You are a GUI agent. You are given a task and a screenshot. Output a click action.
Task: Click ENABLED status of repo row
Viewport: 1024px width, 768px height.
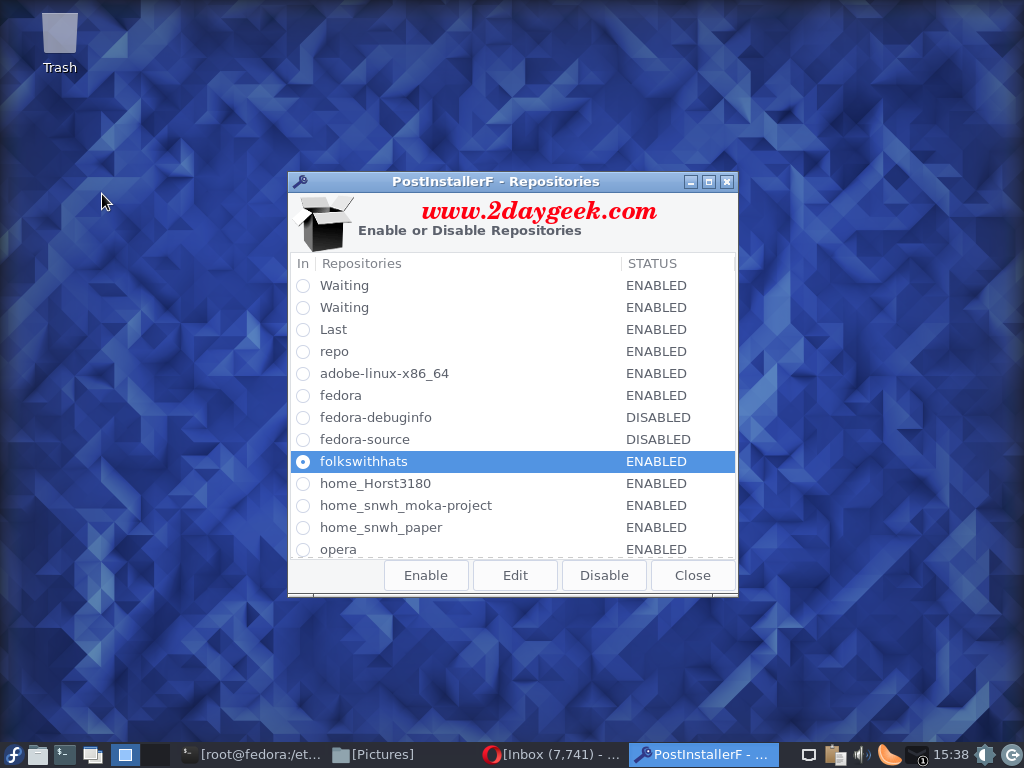656,352
